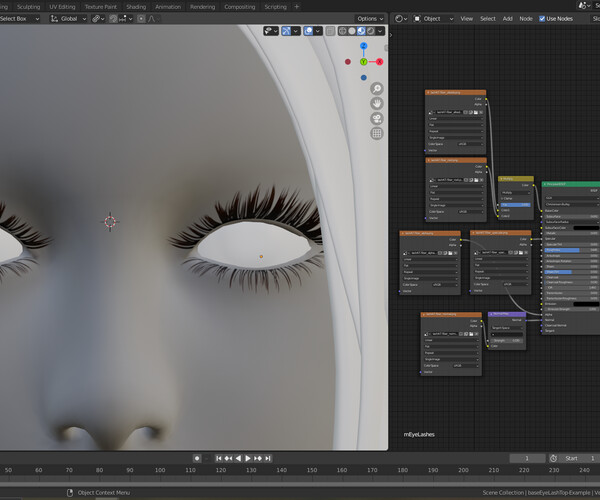Select wireframe viewport shading mode

(342, 31)
